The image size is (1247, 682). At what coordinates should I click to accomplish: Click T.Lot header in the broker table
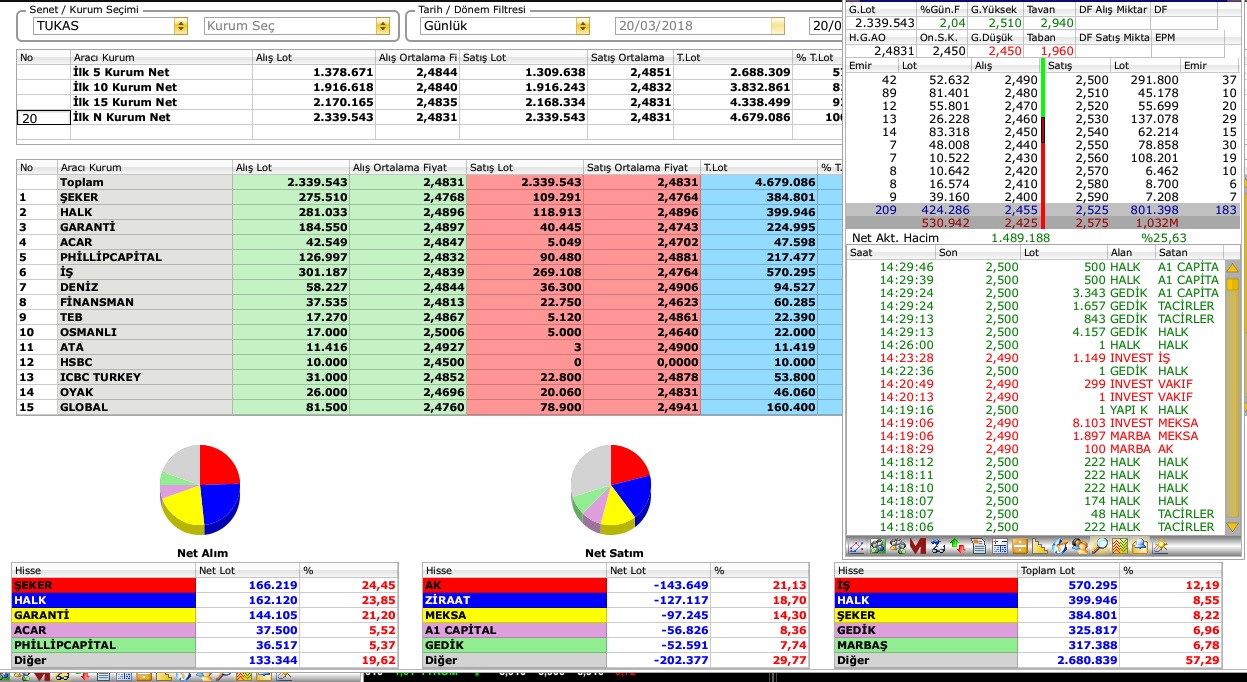[759, 168]
